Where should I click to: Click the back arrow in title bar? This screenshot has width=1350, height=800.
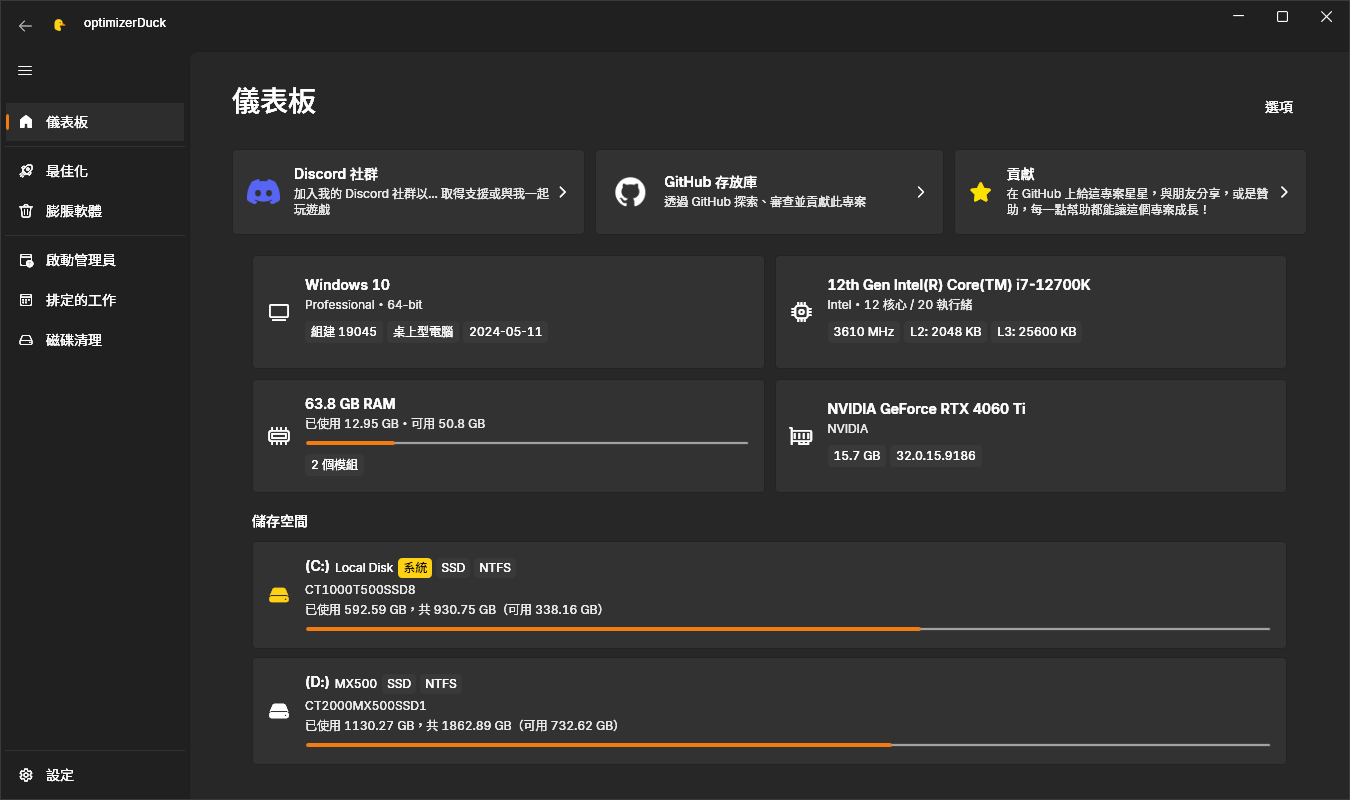(x=25, y=25)
